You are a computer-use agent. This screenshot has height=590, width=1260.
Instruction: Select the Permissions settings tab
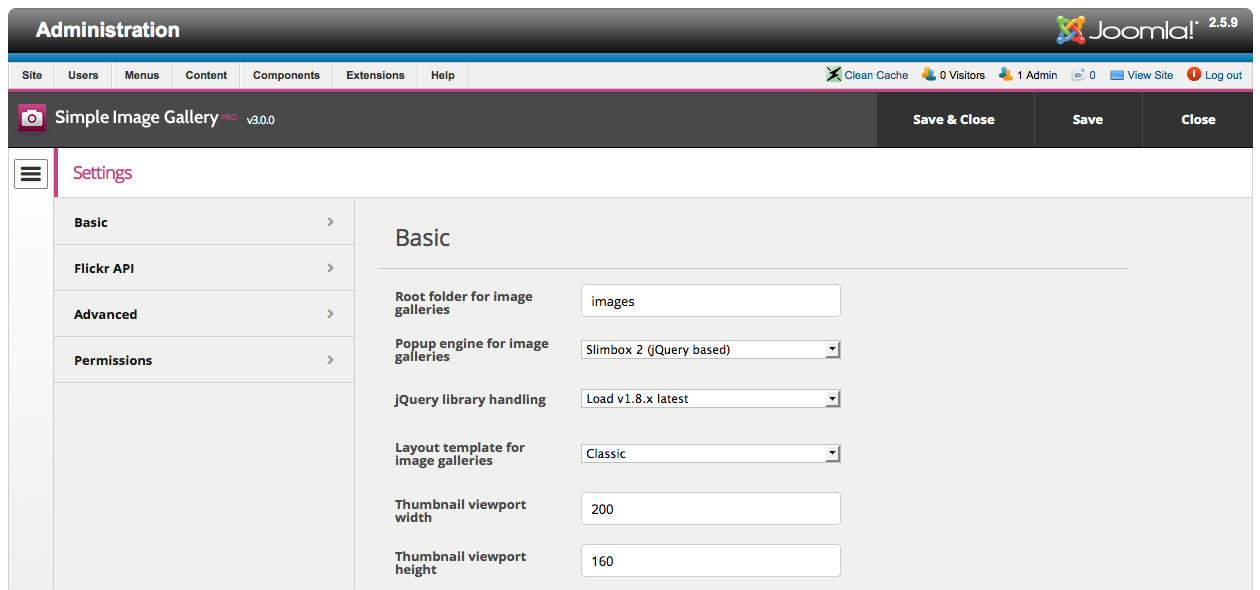[x=204, y=360]
